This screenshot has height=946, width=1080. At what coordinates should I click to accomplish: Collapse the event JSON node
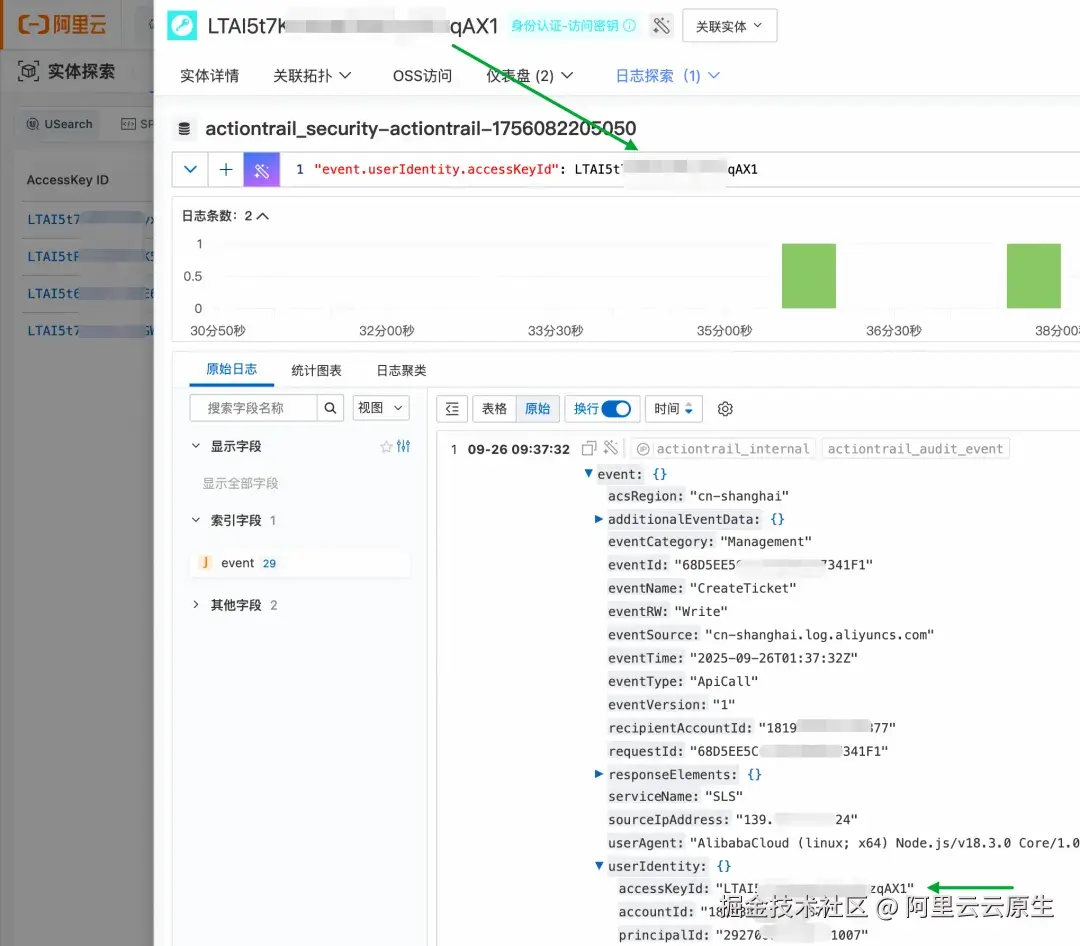pos(588,473)
